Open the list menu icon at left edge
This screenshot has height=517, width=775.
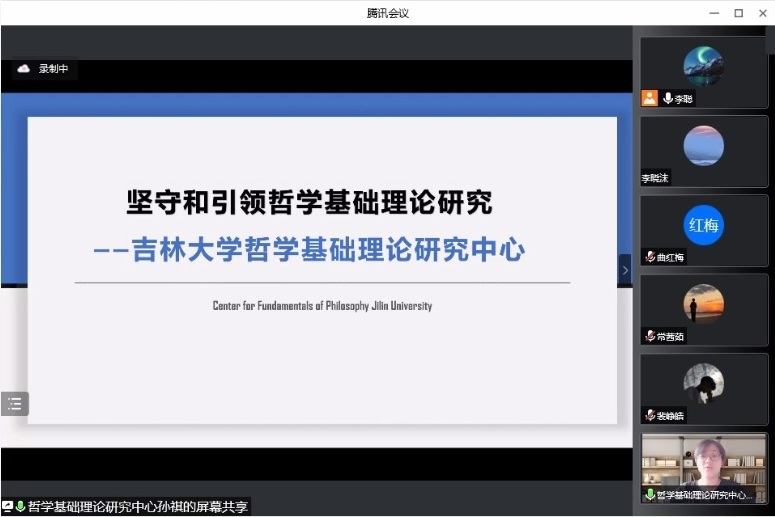tap(14, 404)
